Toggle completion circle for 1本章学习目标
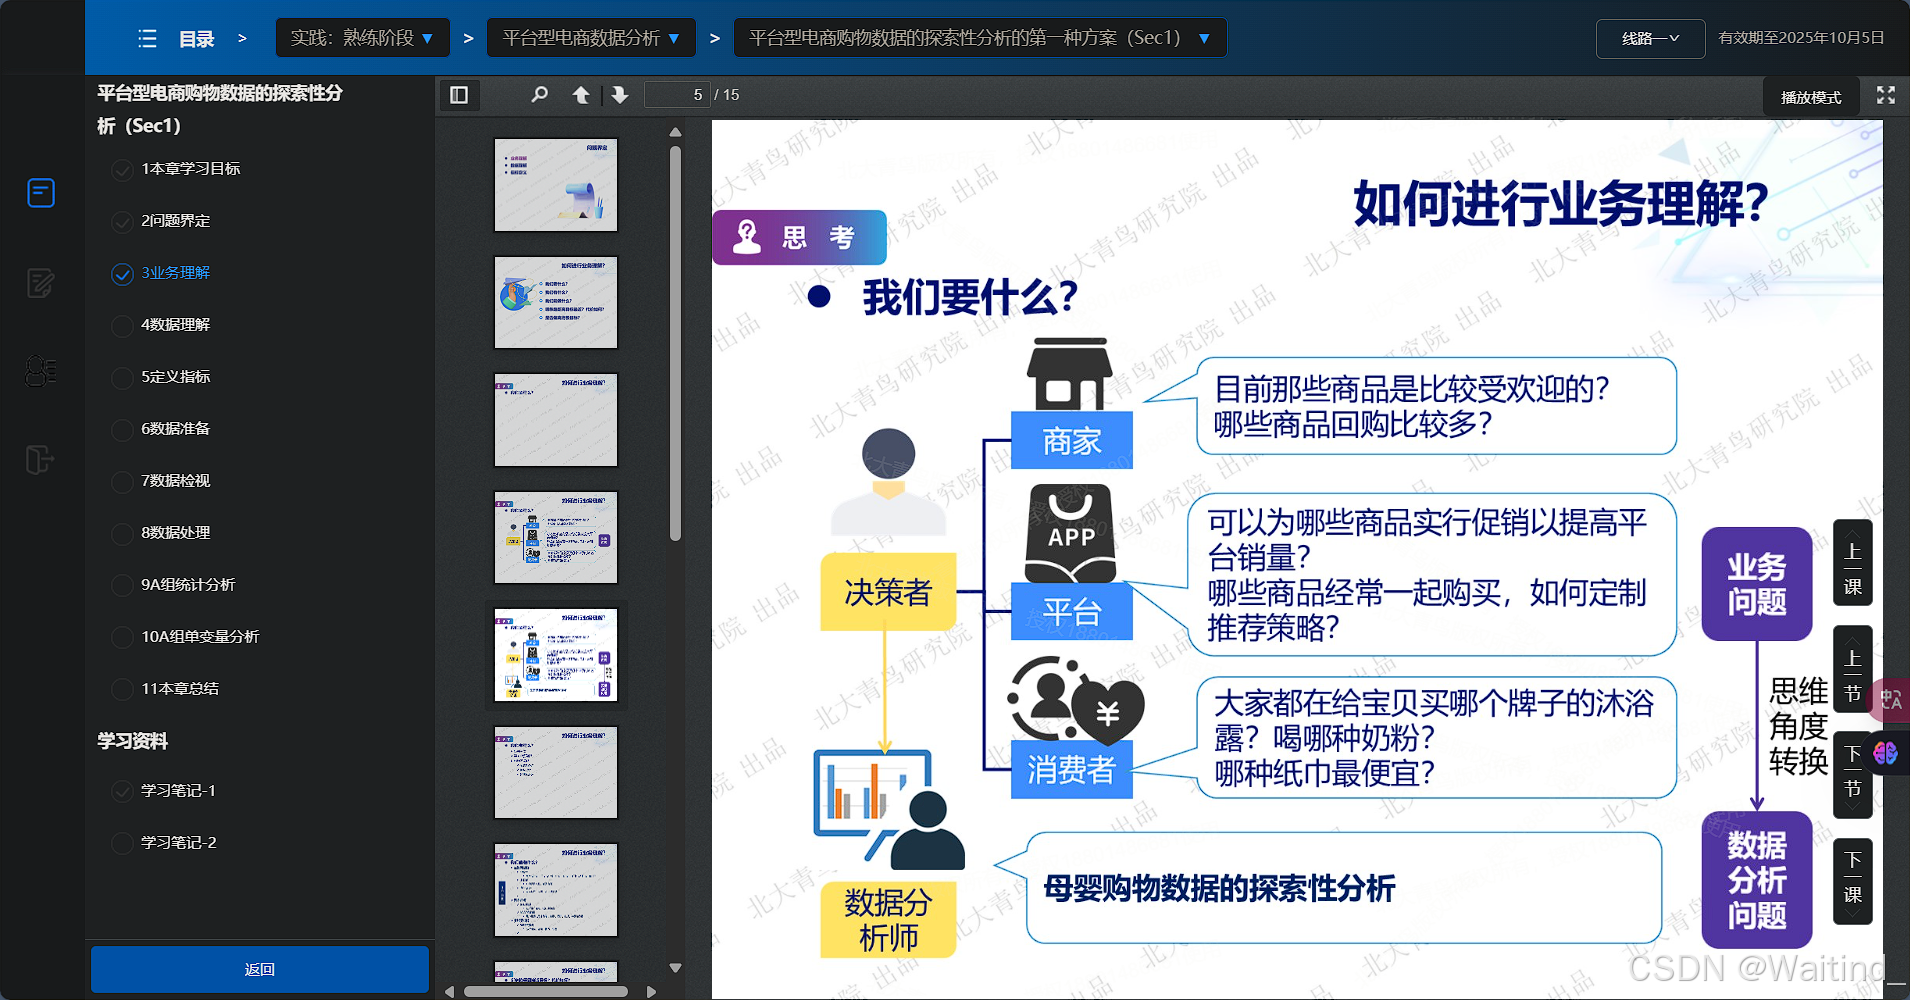 click(122, 169)
